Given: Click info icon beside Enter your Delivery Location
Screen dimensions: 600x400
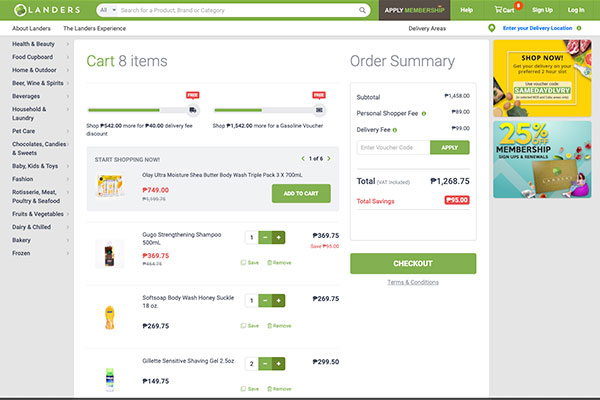Looking at the screenshot, I should (579, 28).
